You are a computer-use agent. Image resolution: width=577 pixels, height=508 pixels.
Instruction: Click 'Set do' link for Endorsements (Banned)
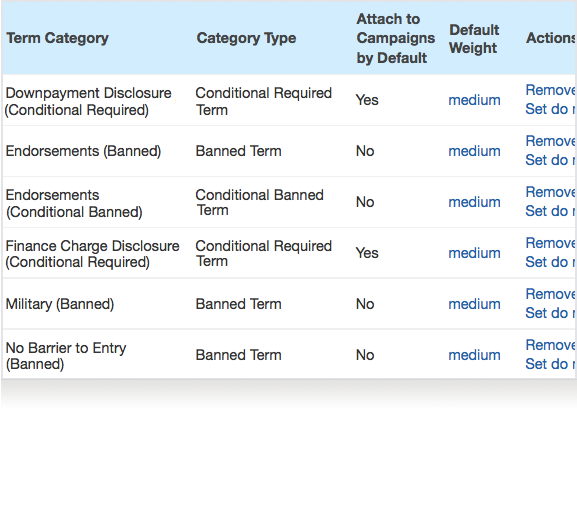click(551, 160)
